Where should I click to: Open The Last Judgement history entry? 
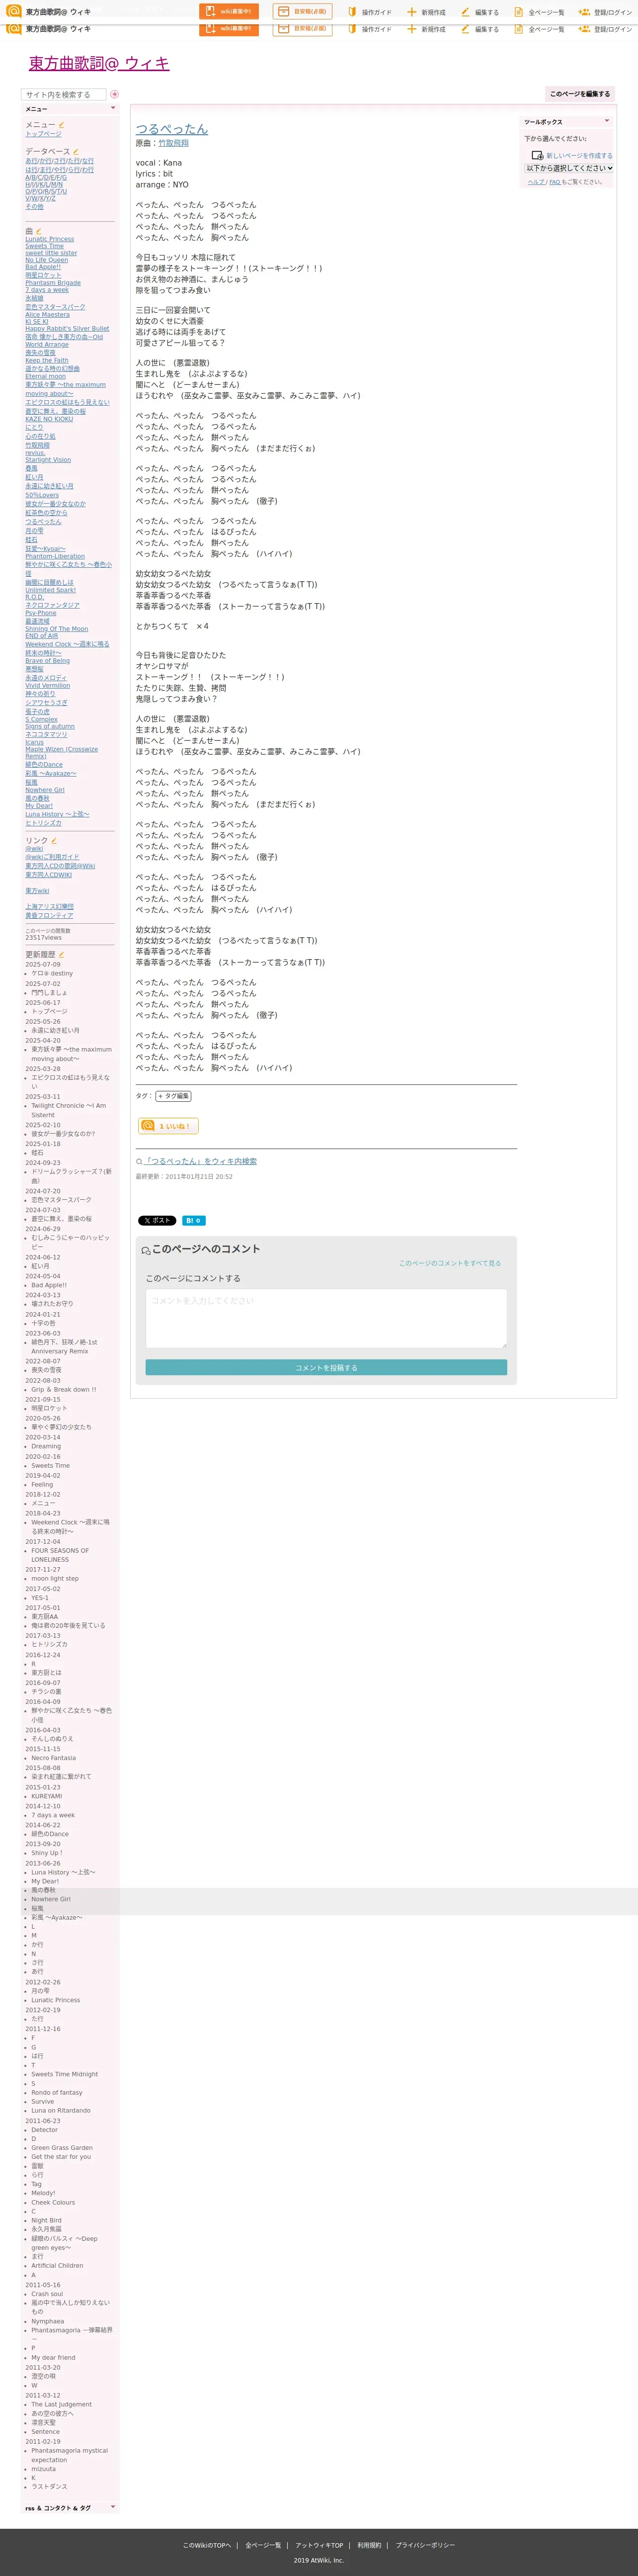(x=61, y=2404)
